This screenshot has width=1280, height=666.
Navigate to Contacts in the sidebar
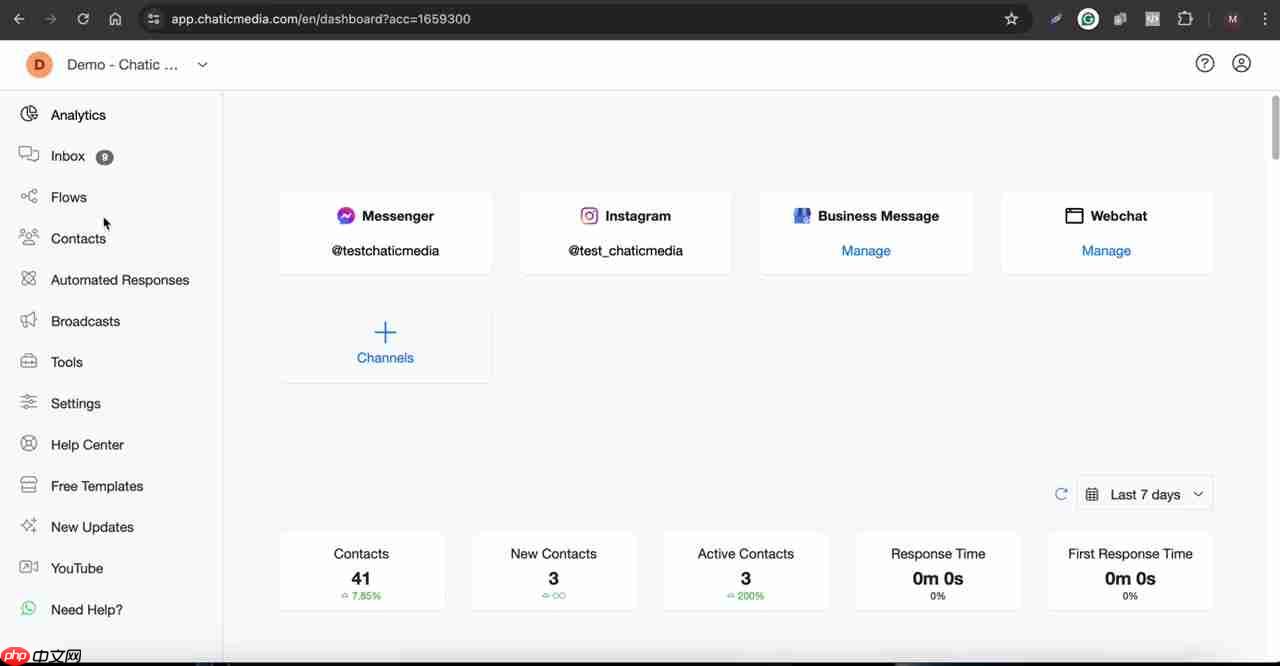click(78, 238)
